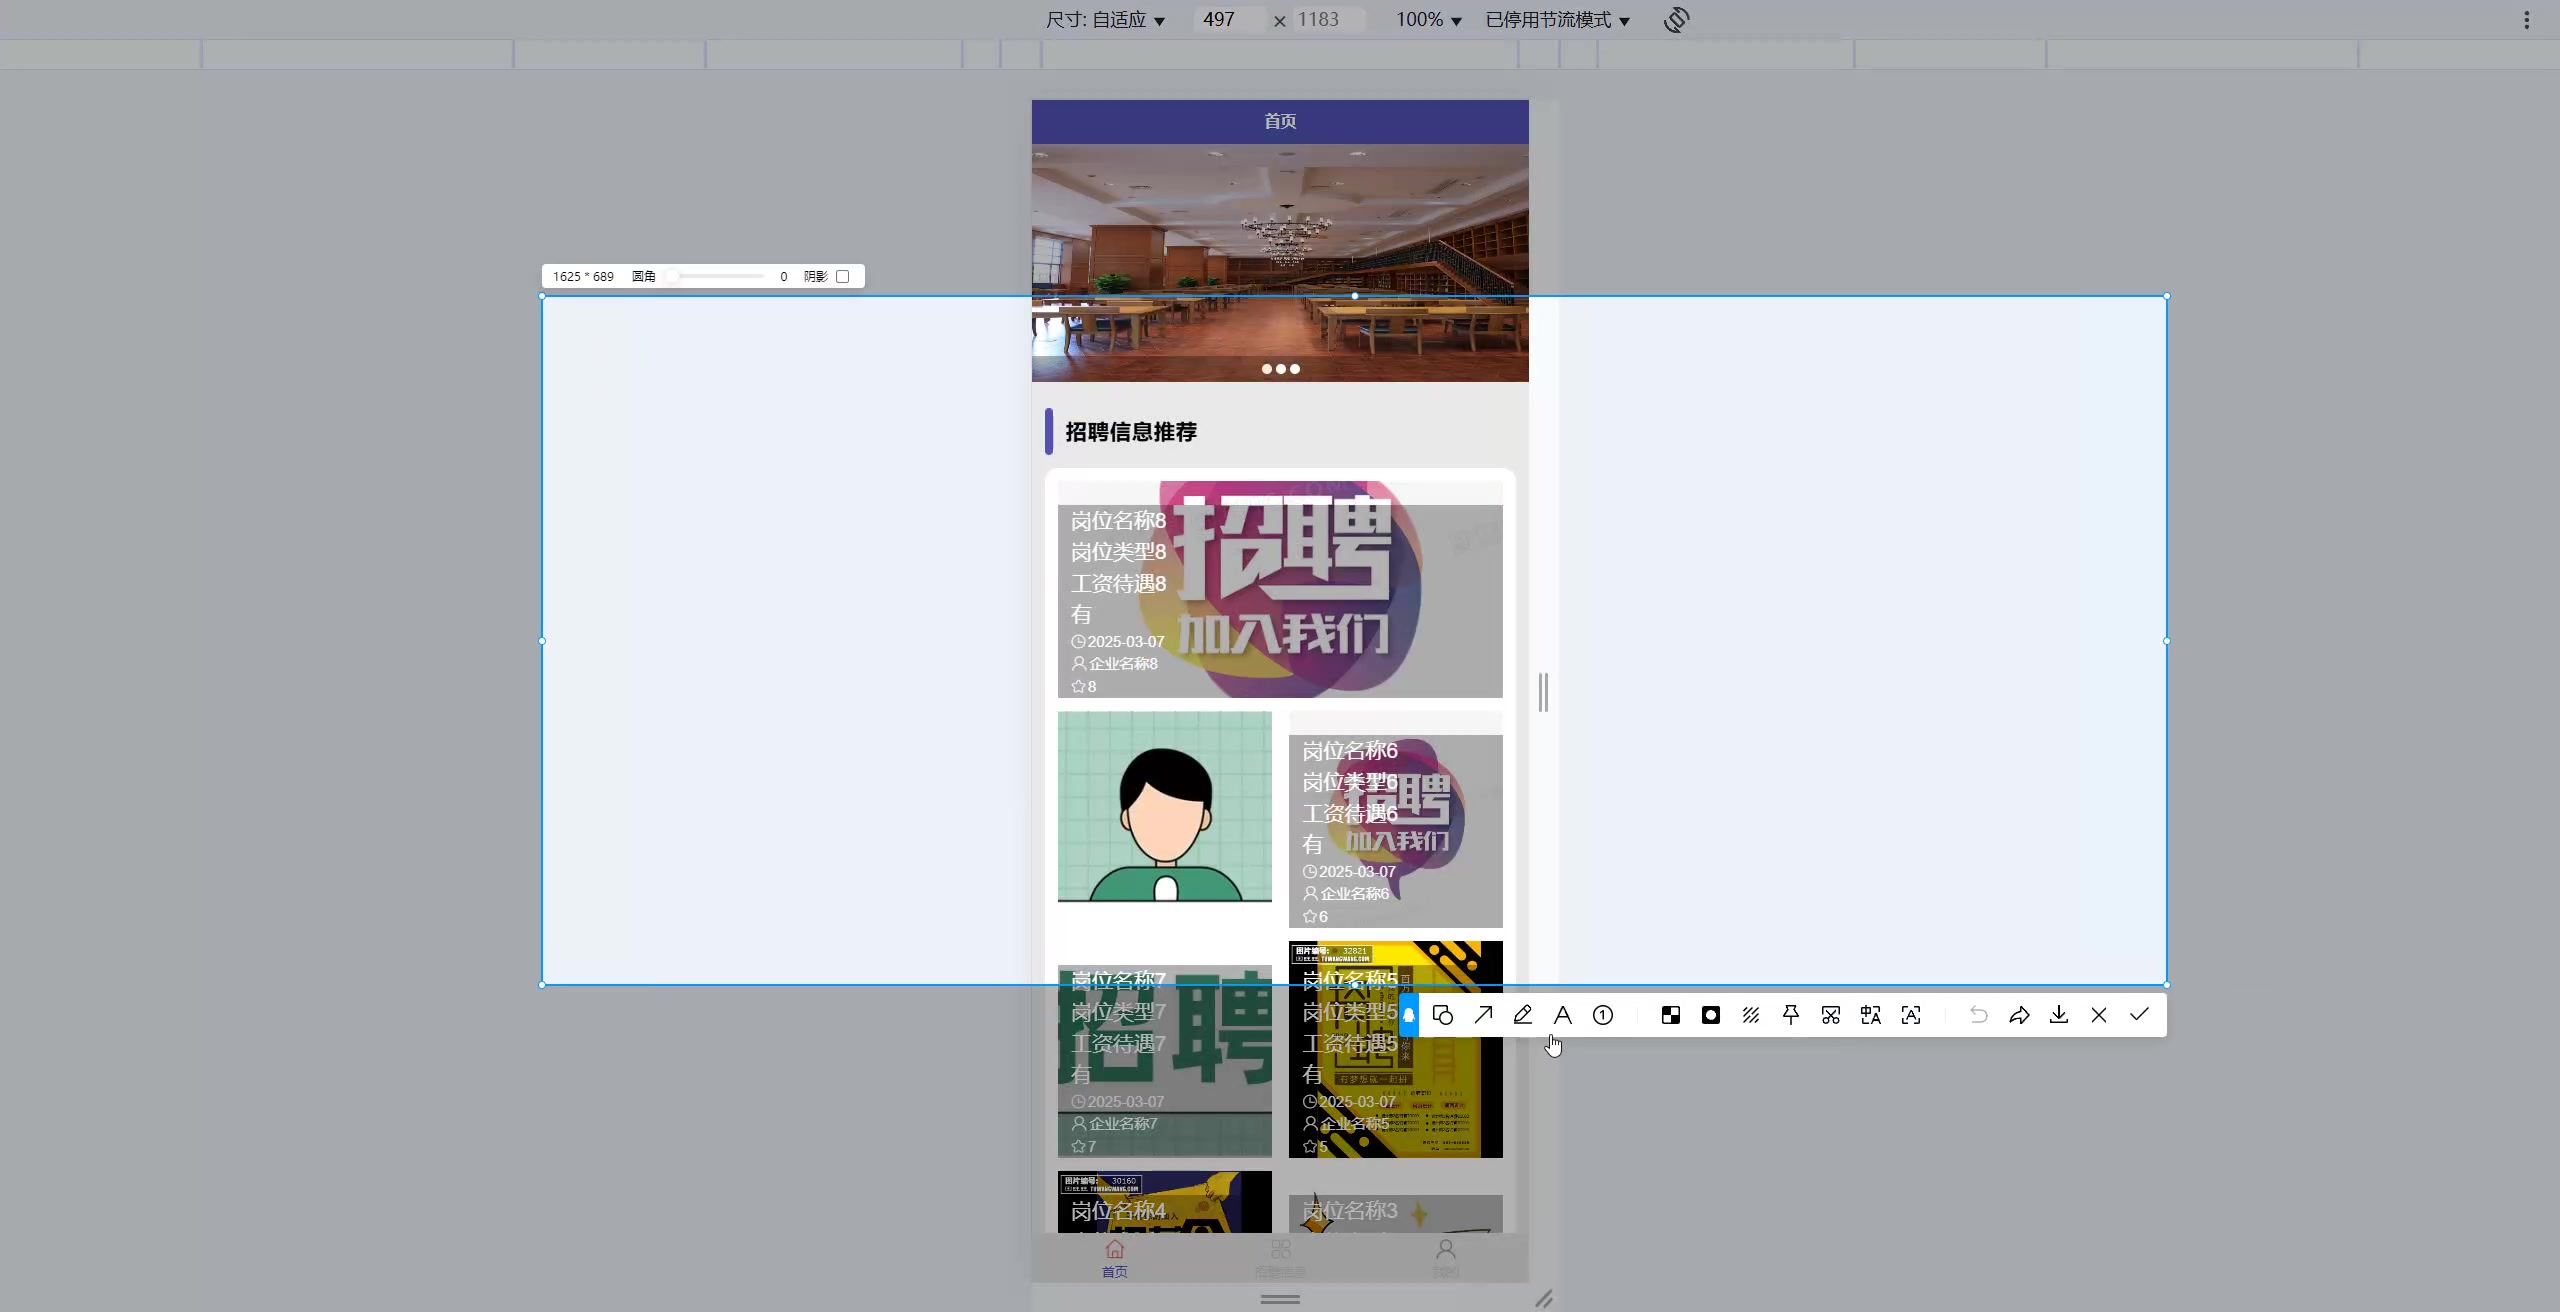Select the shape drawing tool
The width and height of the screenshot is (2560, 1312).
[1442, 1015]
